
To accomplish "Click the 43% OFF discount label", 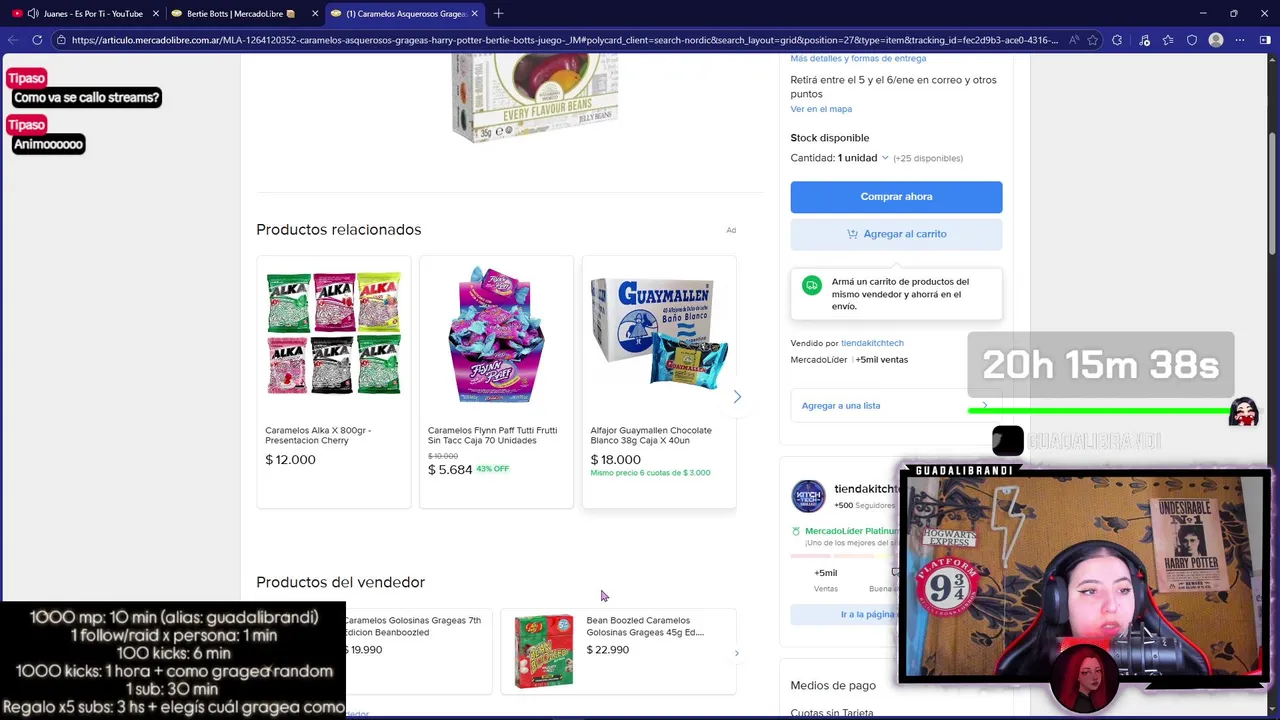I will (x=492, y=469).
